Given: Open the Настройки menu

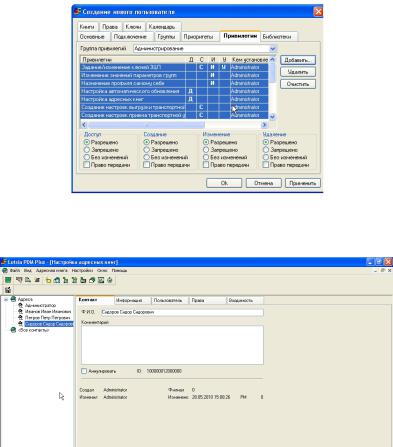Looking at the screenshot, I should pyautogui.click(x=82, y=271).
